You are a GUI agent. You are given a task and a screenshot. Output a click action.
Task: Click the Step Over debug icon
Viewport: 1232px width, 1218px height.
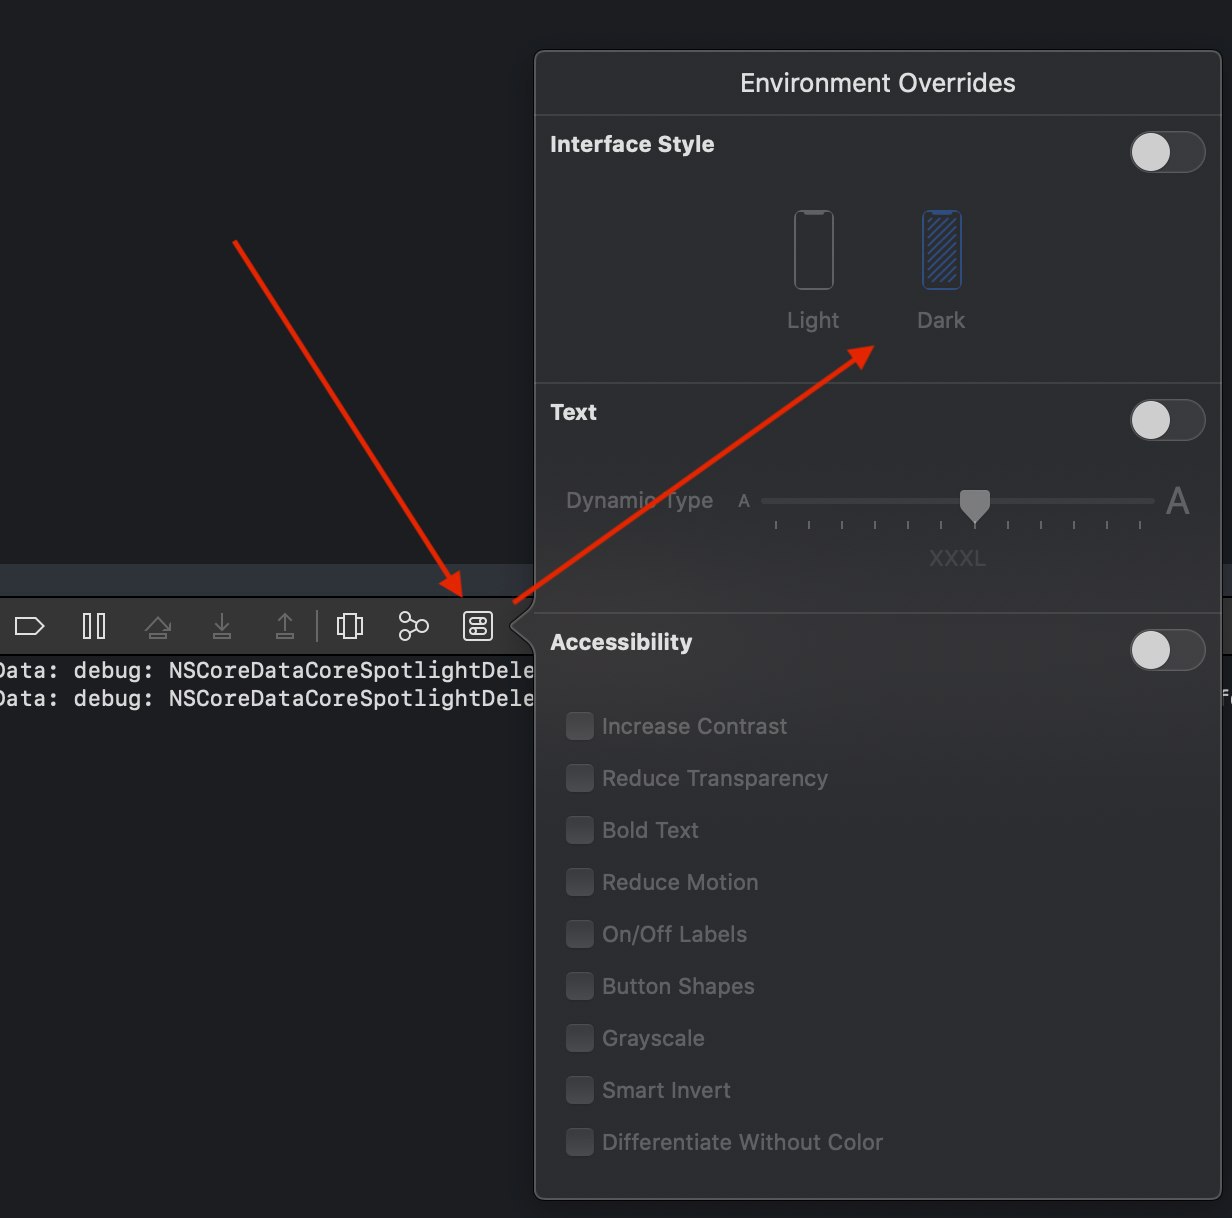[x=158, y=627]
